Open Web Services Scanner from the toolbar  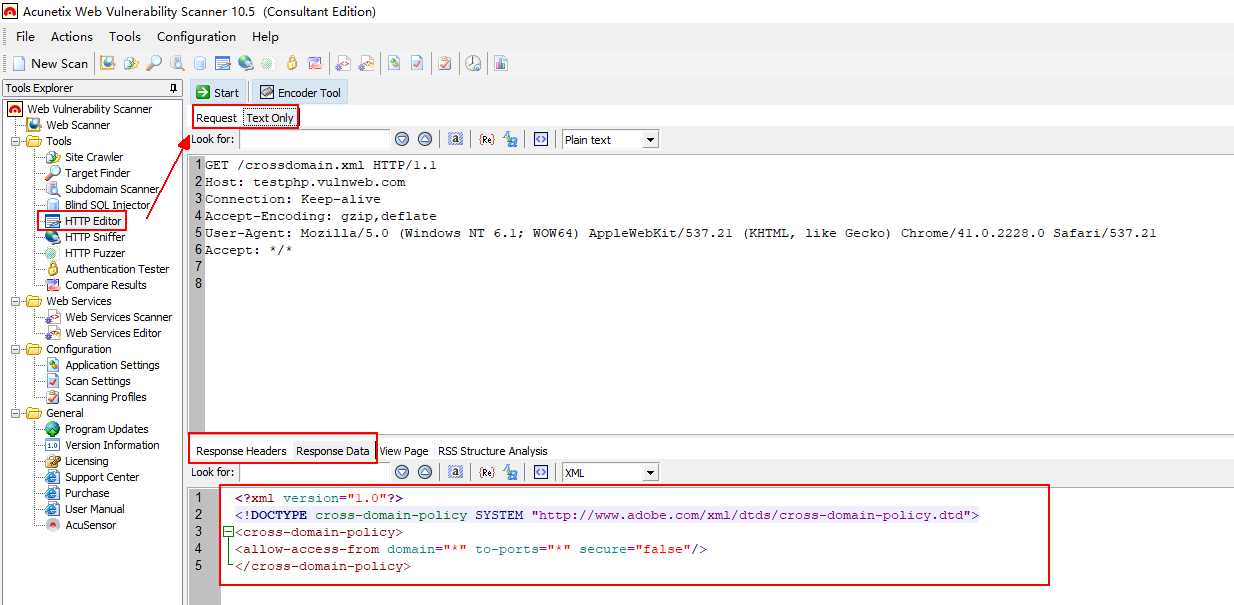click(x=343, y=63)
